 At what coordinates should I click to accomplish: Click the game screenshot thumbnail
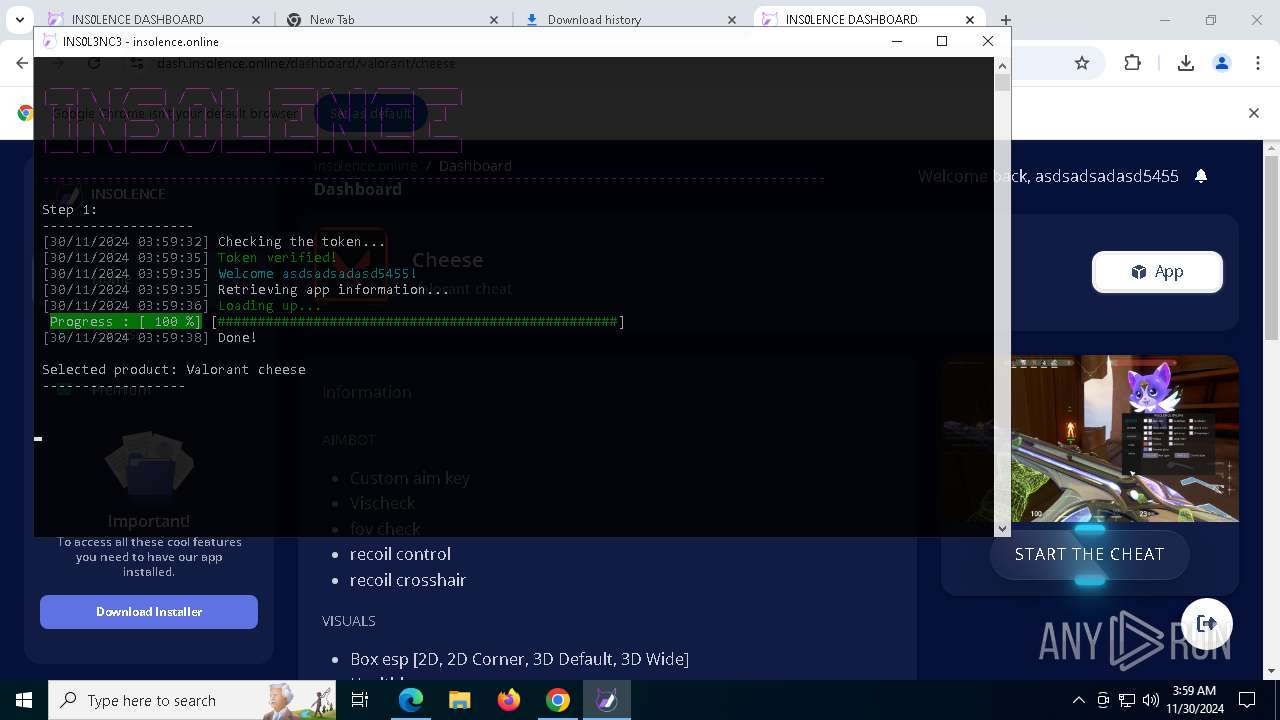click(1089, 438)
